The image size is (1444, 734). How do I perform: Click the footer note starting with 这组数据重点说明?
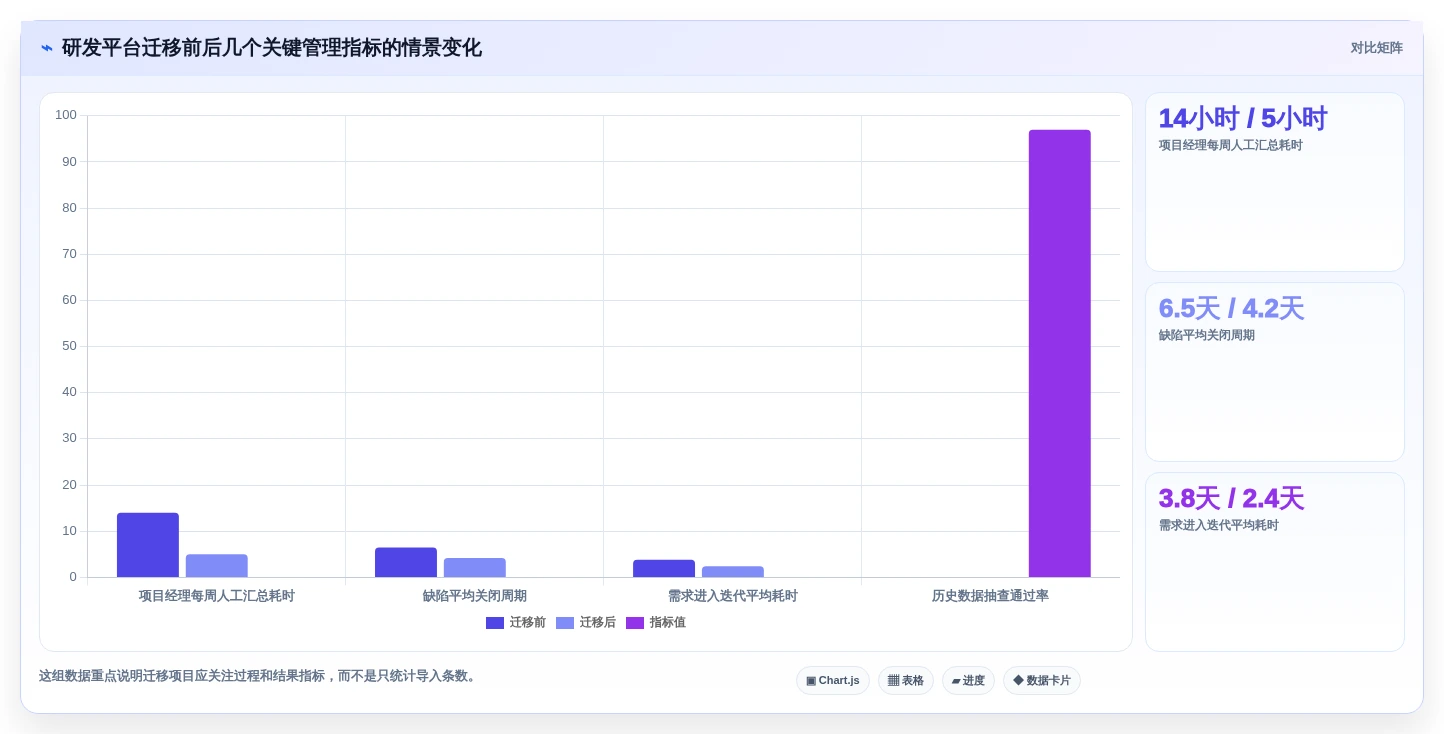[260, 676]
